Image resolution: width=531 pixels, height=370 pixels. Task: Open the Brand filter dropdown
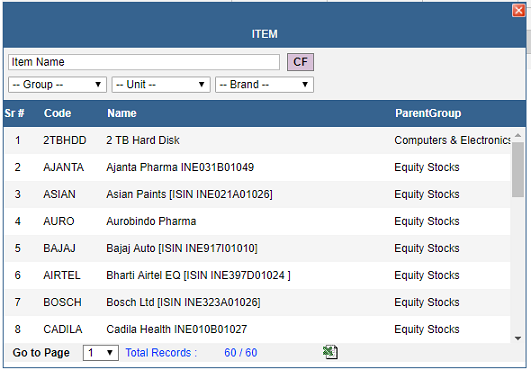point(264,84)
